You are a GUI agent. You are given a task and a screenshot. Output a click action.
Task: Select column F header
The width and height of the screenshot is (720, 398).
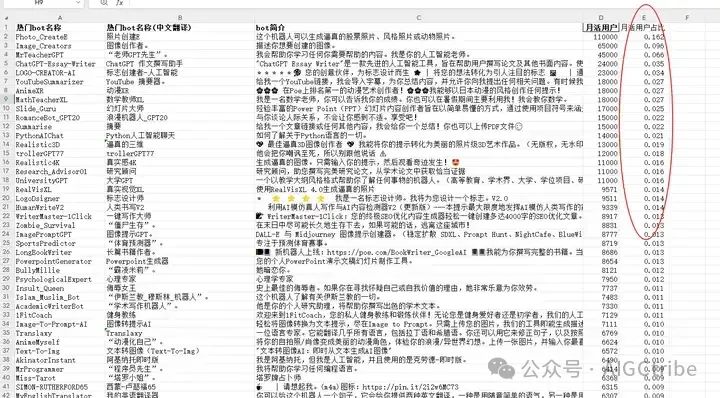pos(687,18)
